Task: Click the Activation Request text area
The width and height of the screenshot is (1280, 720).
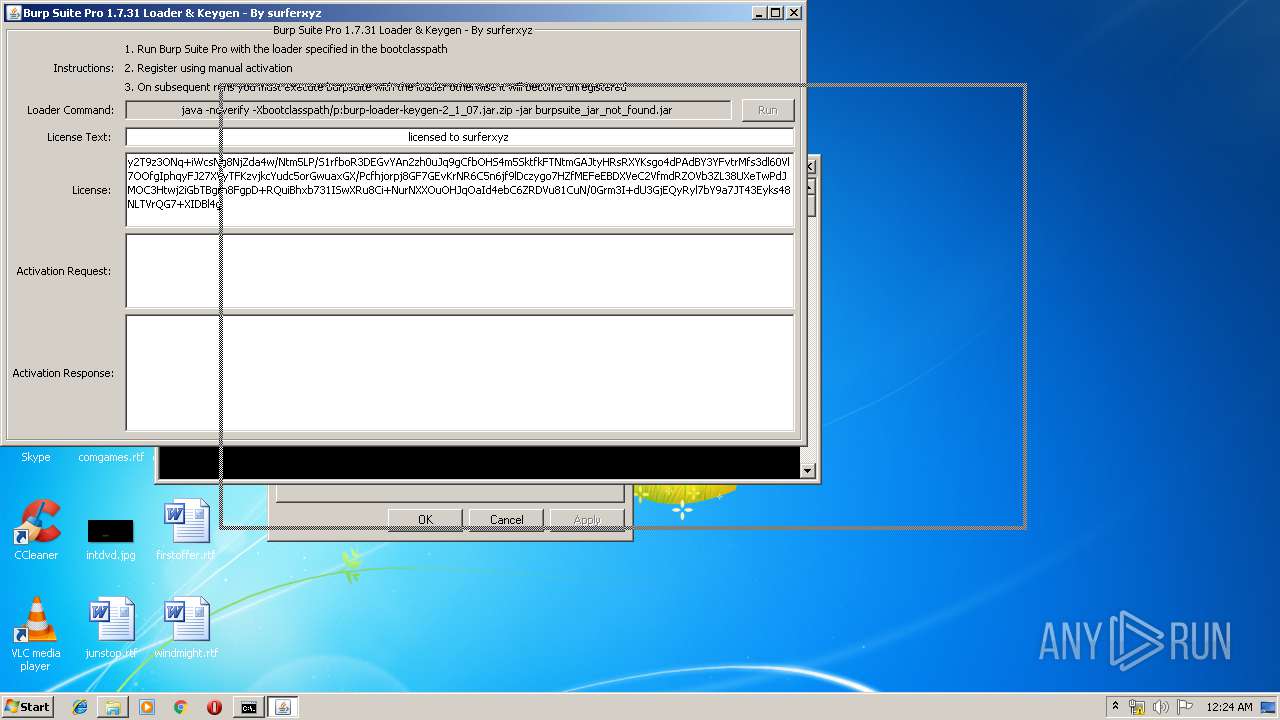Action: (460, 271)
